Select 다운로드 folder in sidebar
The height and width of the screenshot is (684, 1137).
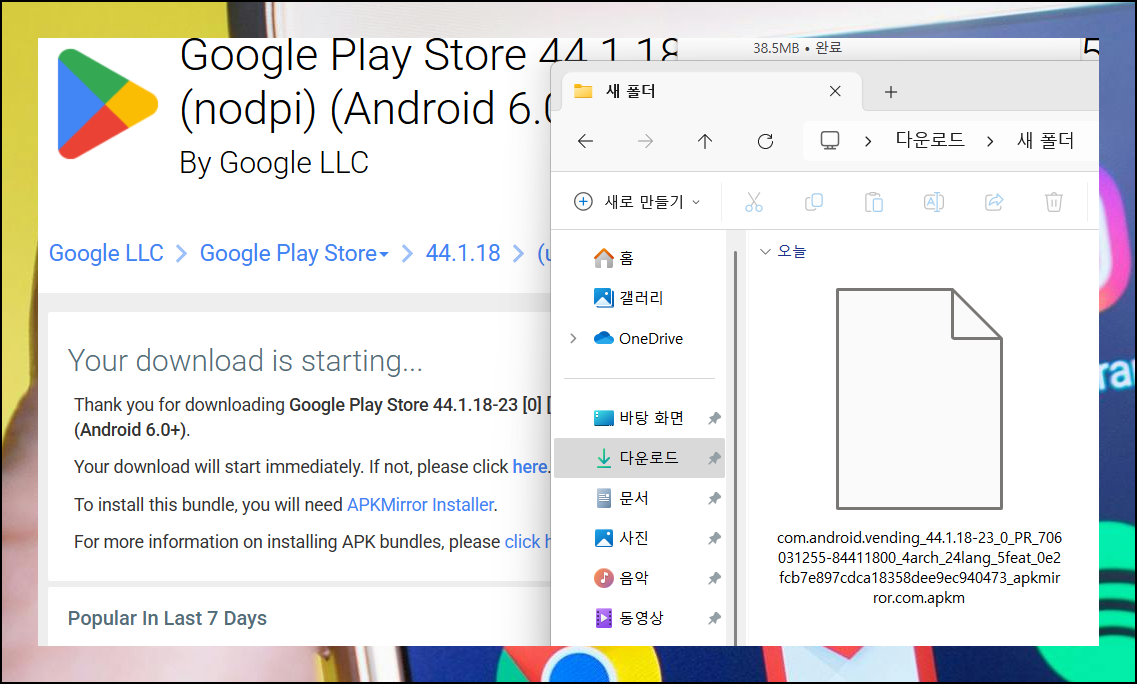639,458
